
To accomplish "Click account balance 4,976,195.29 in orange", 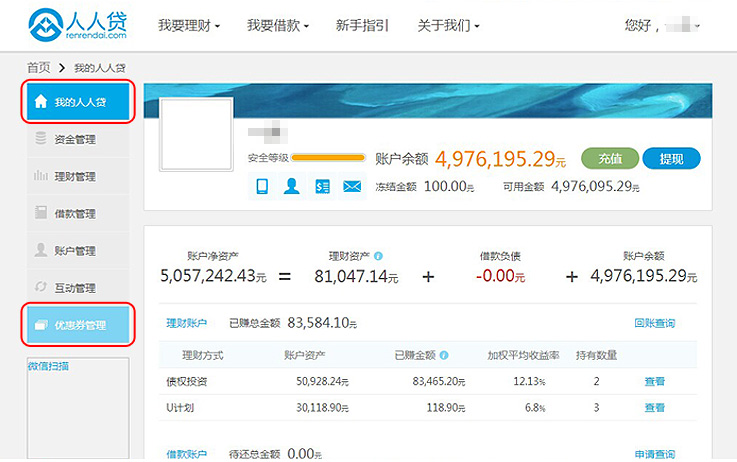I will 500,159.
